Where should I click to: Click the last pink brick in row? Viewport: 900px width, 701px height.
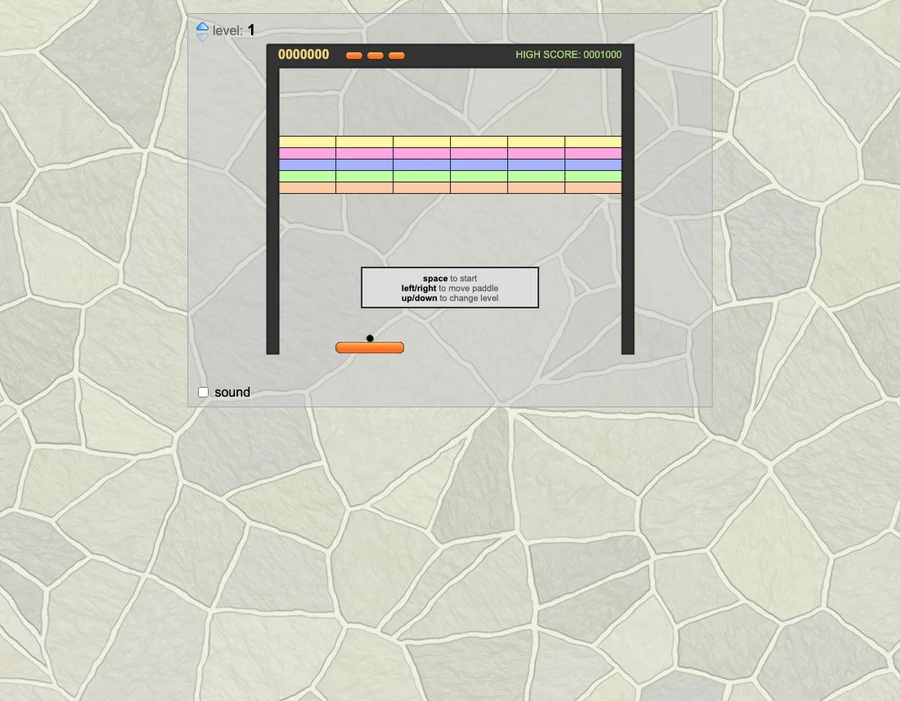593,153
